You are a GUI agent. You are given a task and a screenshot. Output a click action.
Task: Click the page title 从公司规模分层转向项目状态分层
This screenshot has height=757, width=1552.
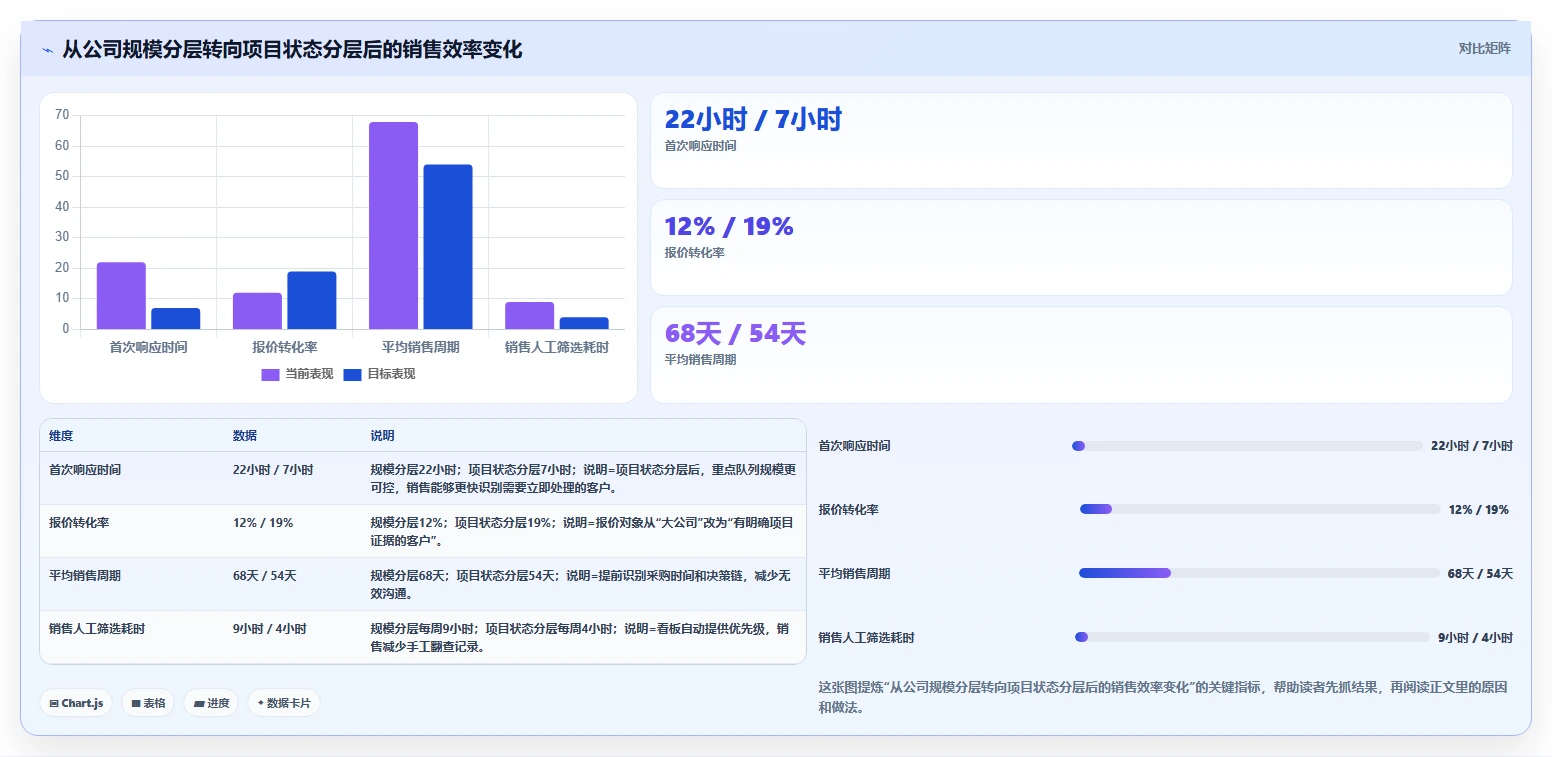[x=292, y=49]
